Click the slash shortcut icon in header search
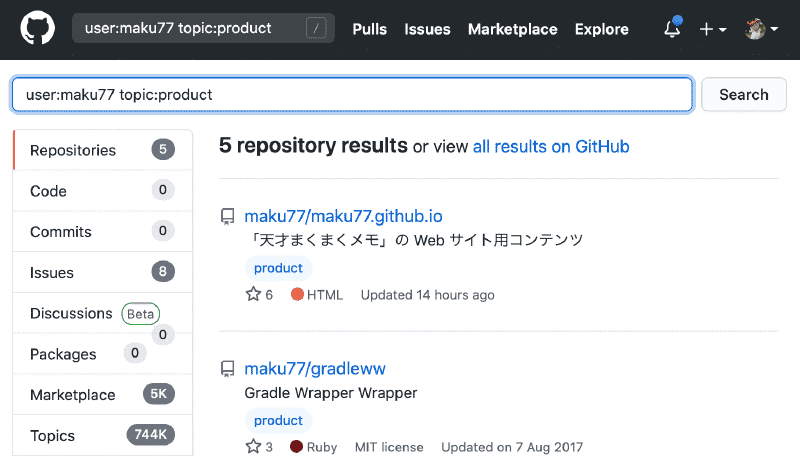The image size is (800, 456). (x=317, y=29)
